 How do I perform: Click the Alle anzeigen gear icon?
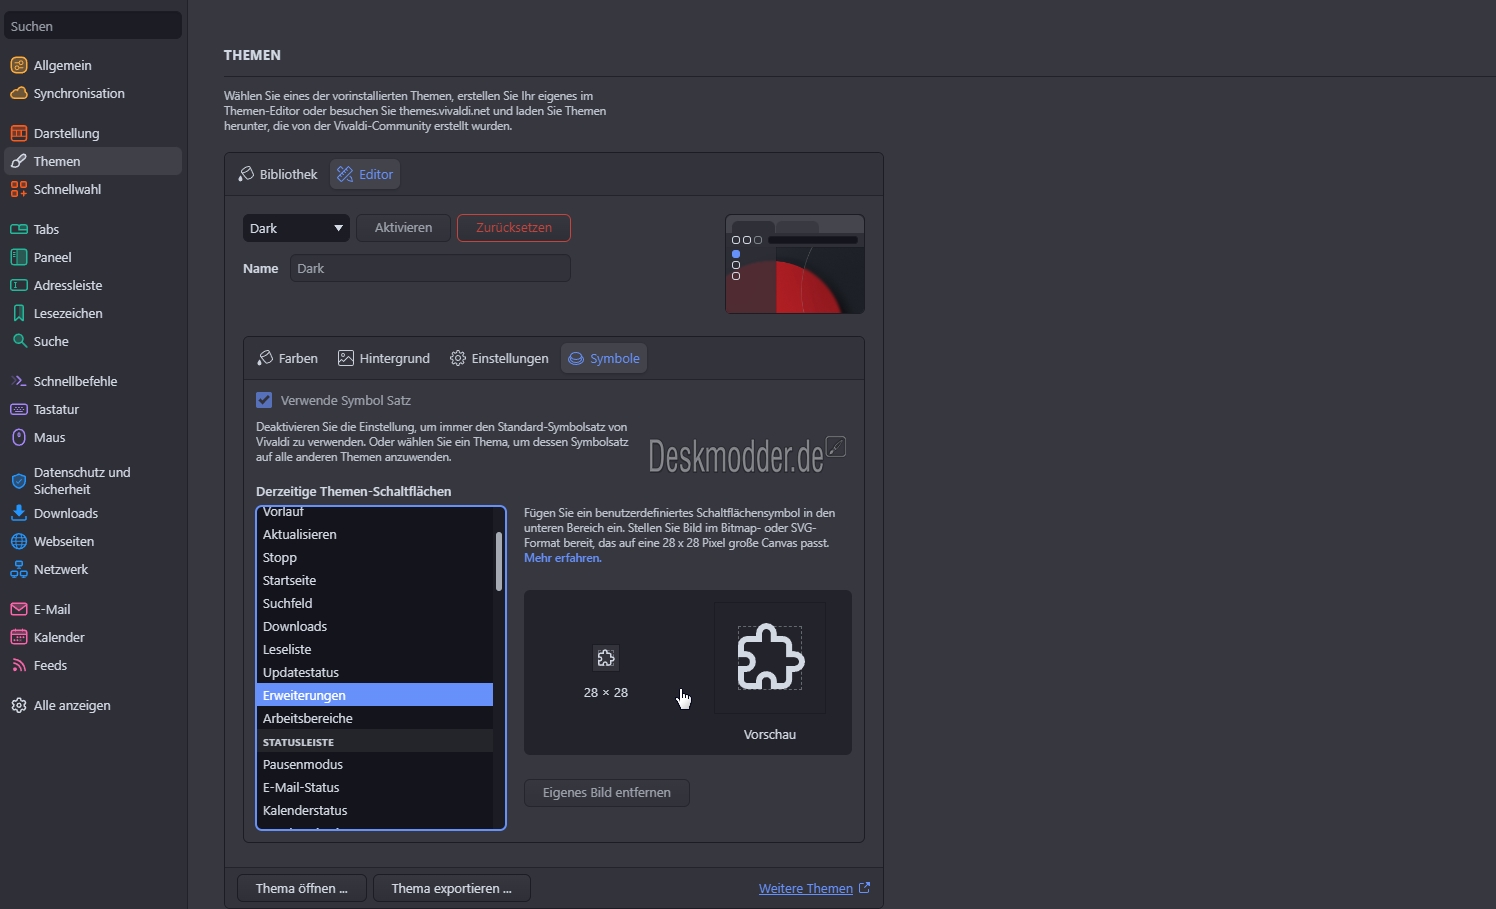17,705
